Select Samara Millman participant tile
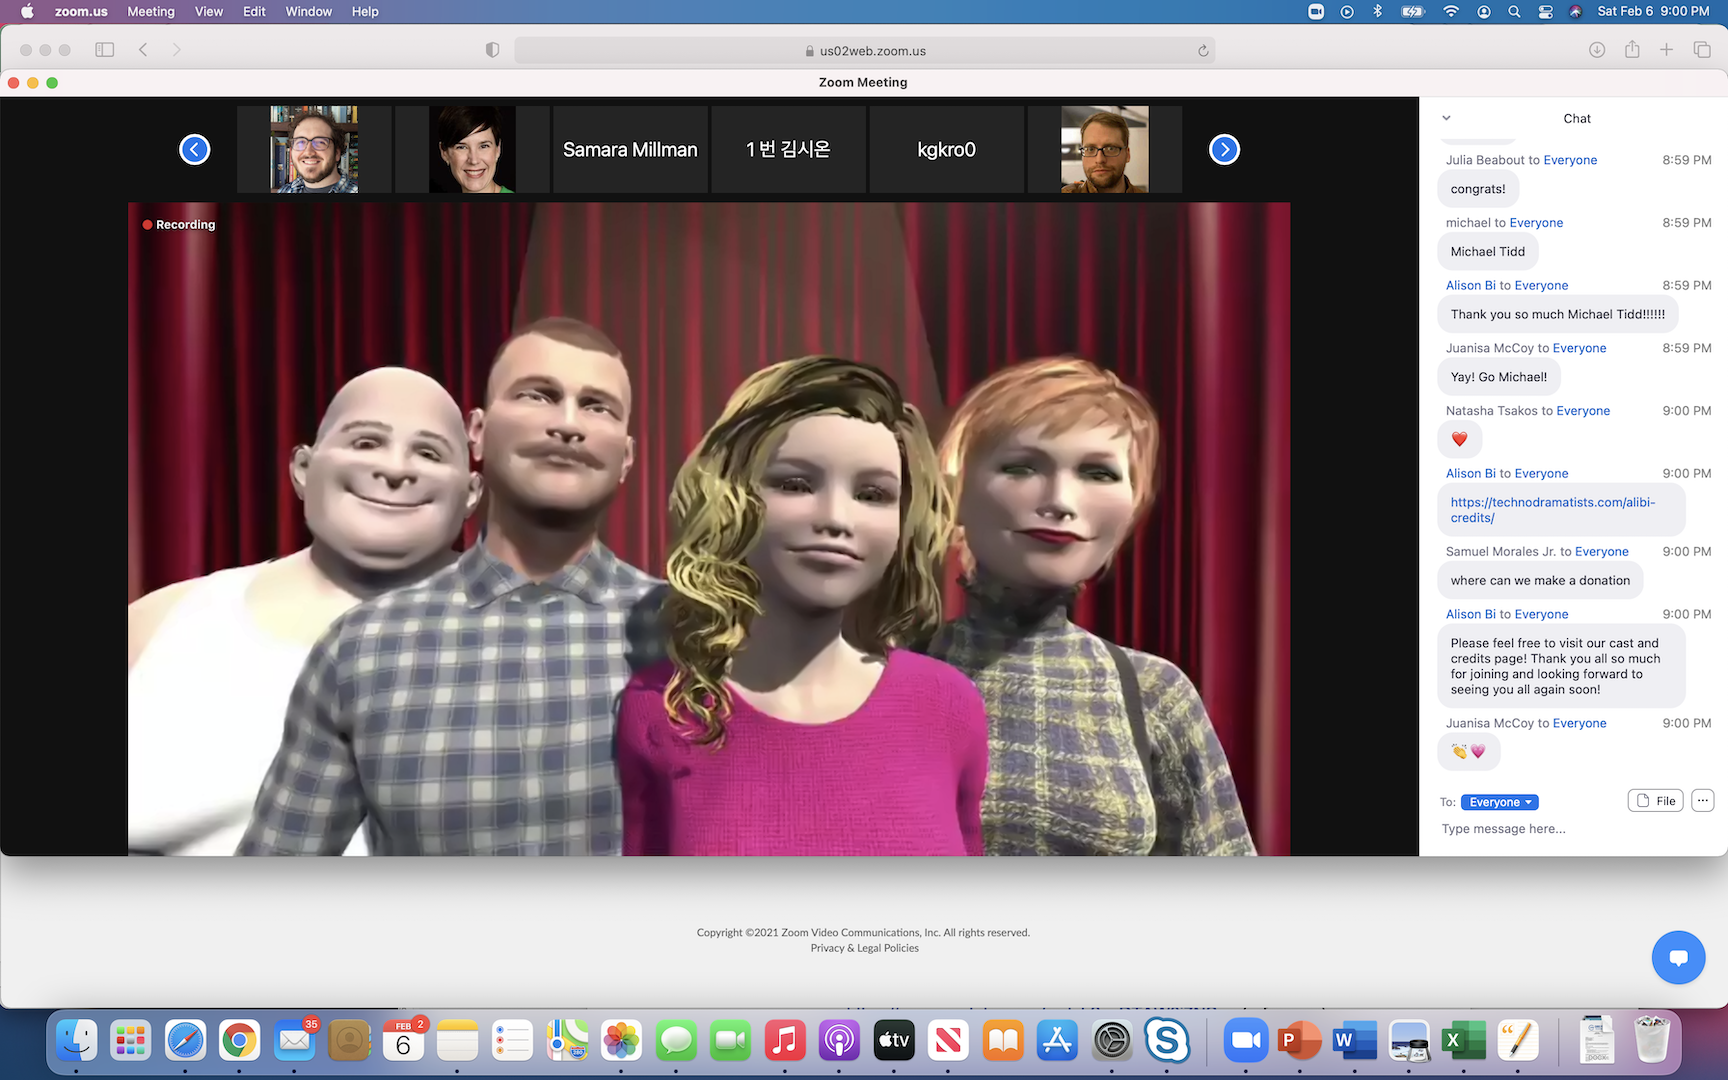 coord(630,149)
